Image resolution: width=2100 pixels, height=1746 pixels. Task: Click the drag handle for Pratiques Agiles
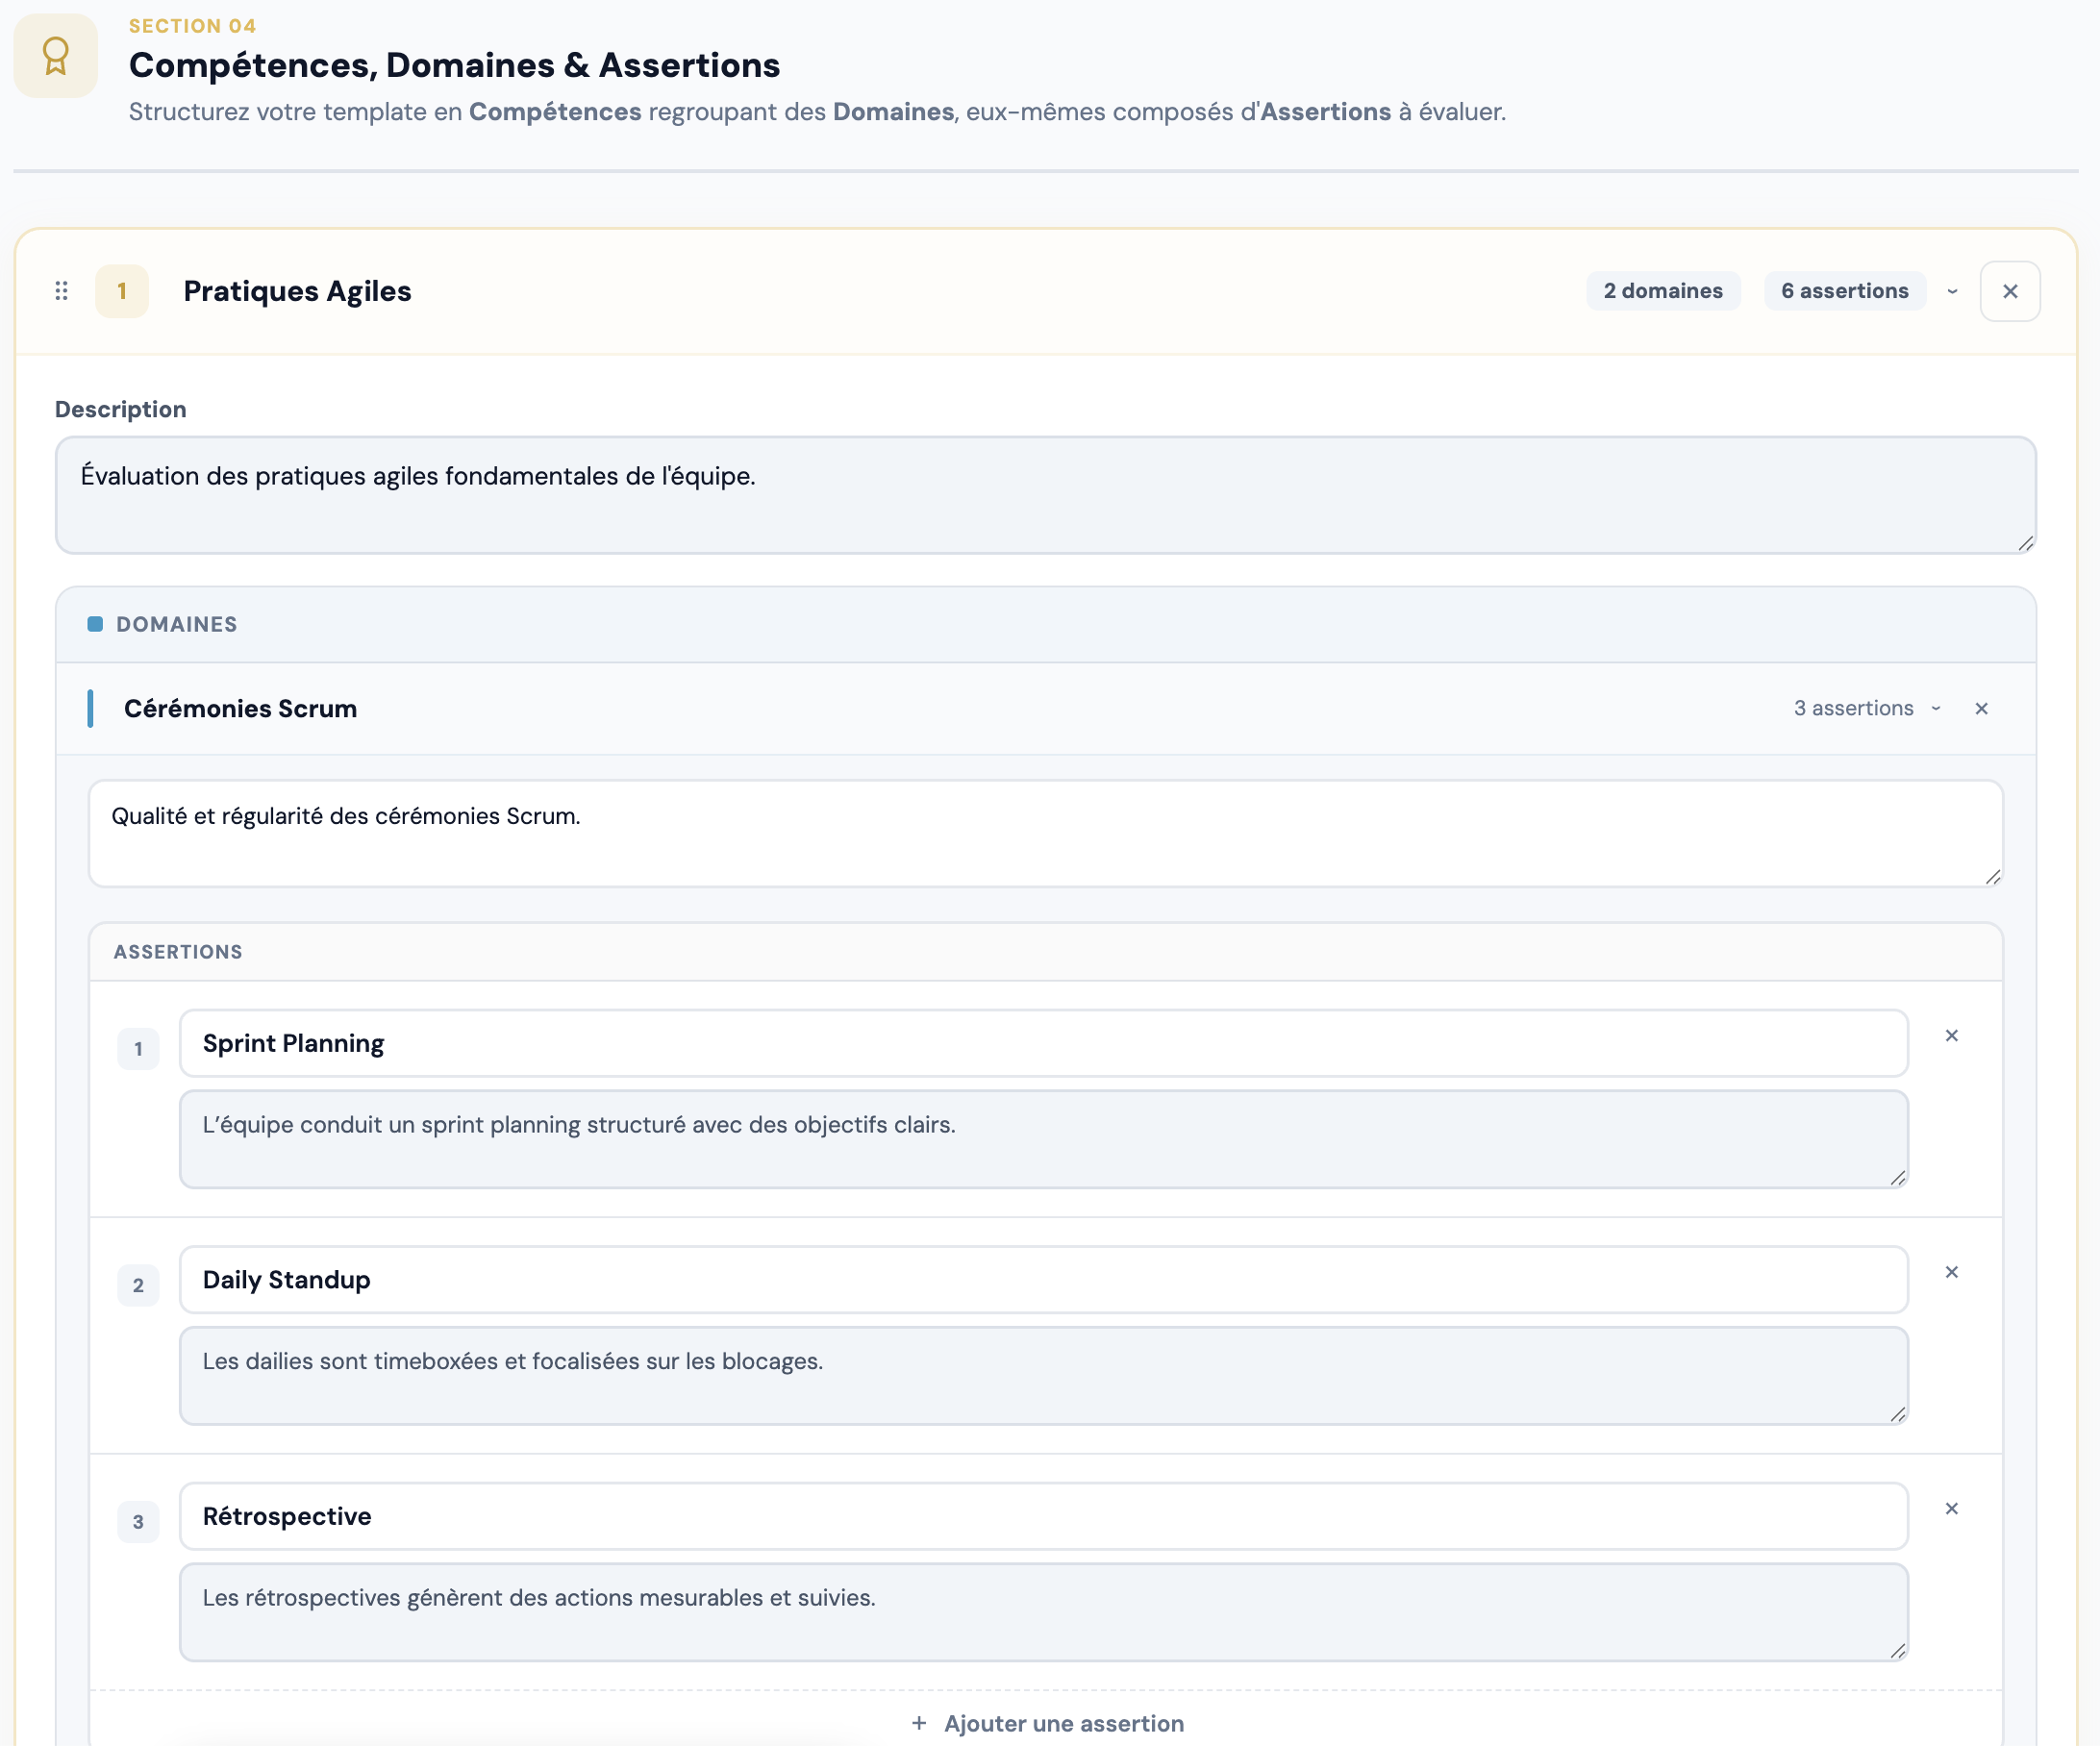point(61,291)
